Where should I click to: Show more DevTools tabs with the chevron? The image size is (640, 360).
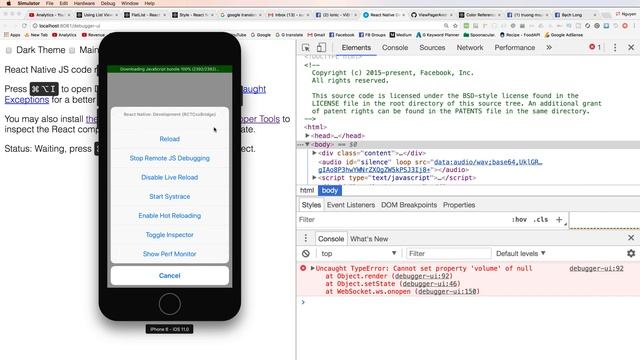[549, 47]
